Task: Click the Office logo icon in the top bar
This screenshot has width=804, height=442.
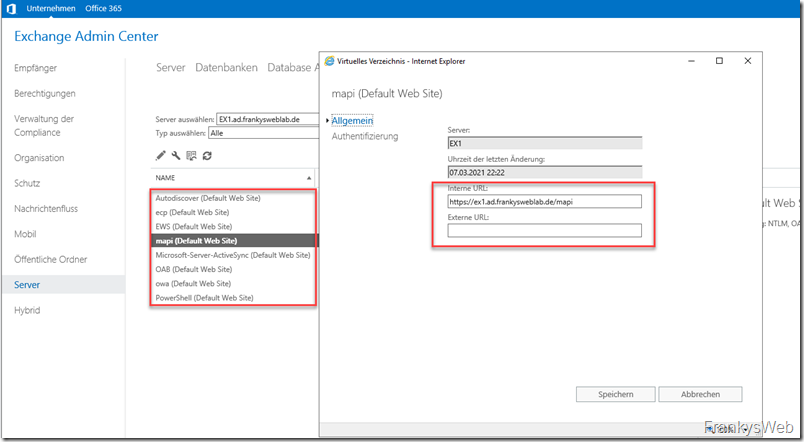Action: [x=10, y=8]
